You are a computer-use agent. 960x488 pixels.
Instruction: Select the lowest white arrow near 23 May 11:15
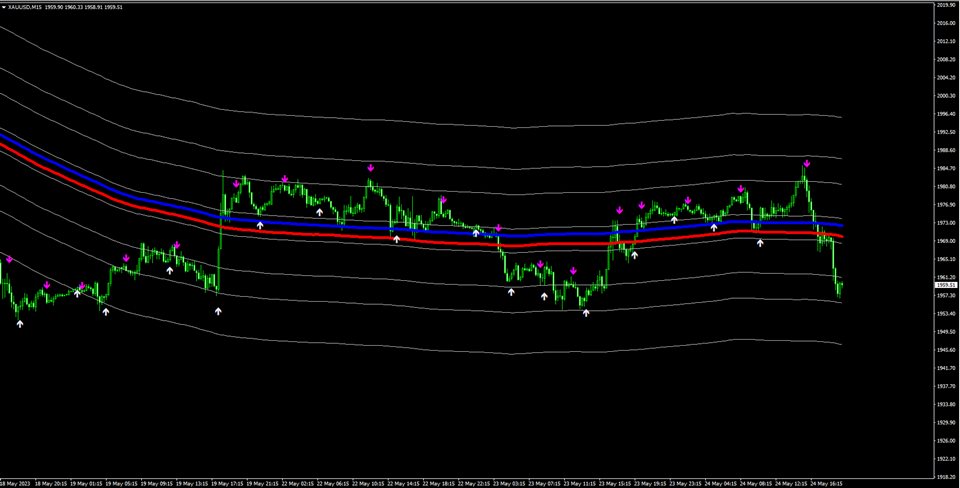[586, 313]
